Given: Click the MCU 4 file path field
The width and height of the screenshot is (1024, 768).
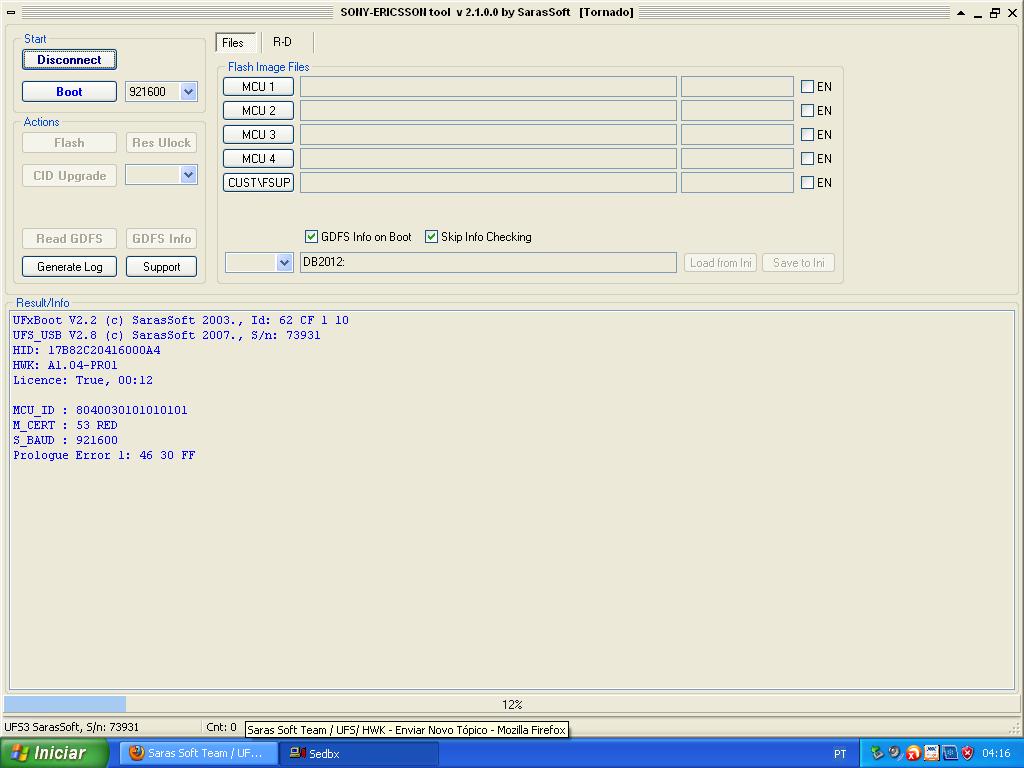Looking at the screenshot, I should pos(488,159).
